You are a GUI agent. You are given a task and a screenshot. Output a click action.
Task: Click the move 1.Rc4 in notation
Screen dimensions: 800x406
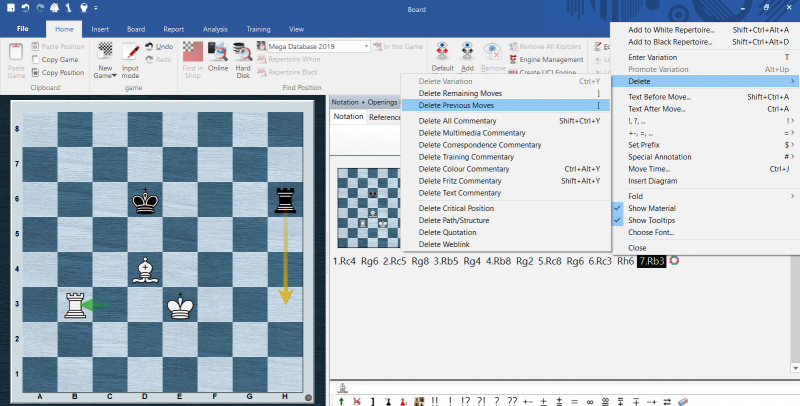344,261
